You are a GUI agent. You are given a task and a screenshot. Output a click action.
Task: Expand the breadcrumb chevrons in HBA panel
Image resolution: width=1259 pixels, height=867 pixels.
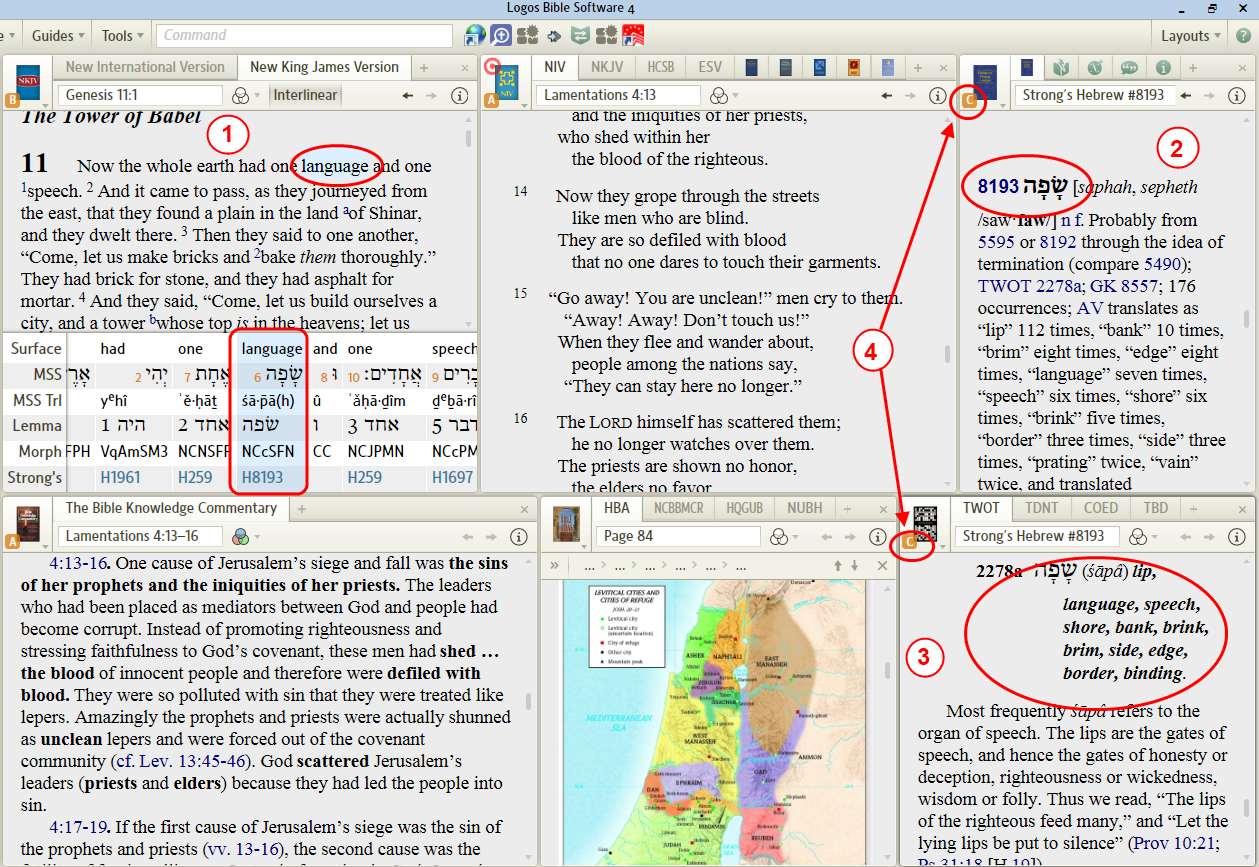tap(555, 565)
